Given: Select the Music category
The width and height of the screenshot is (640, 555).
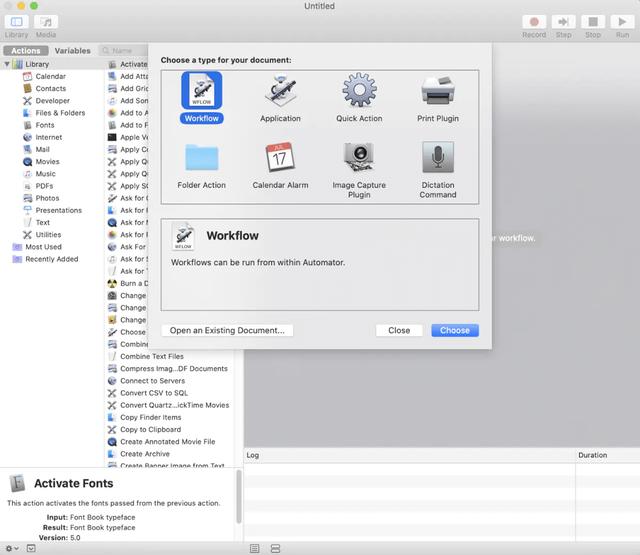Looking at the screenshot, I should 45,174.
